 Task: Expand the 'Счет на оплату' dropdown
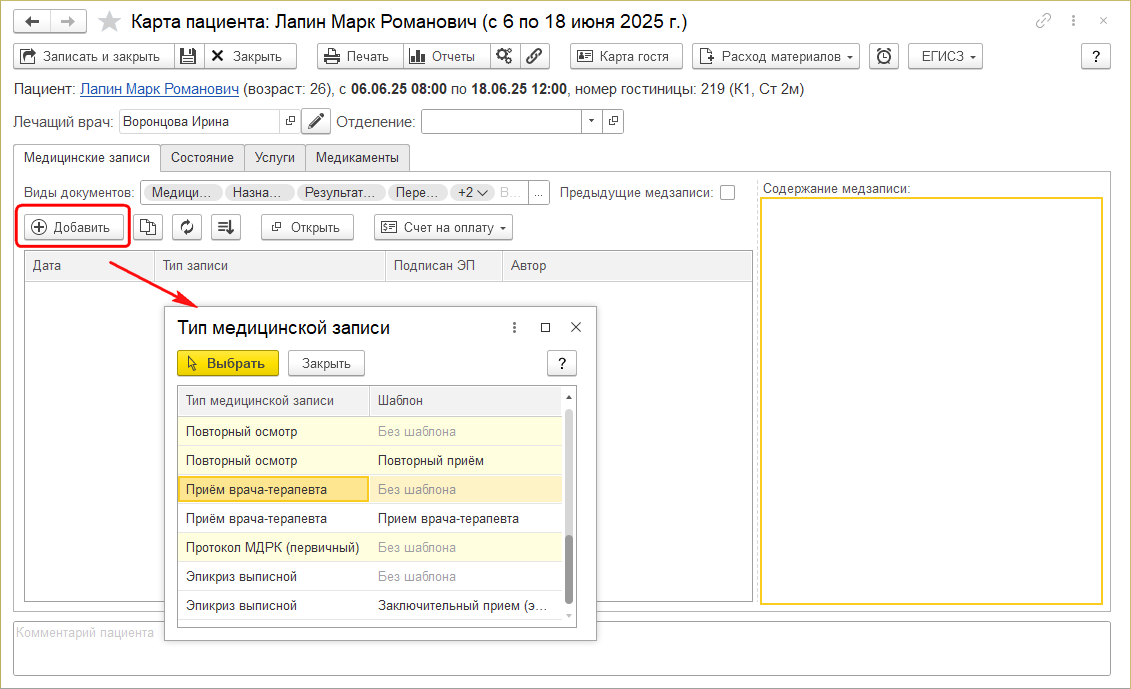pyautogui.click(x=443, y=228)
